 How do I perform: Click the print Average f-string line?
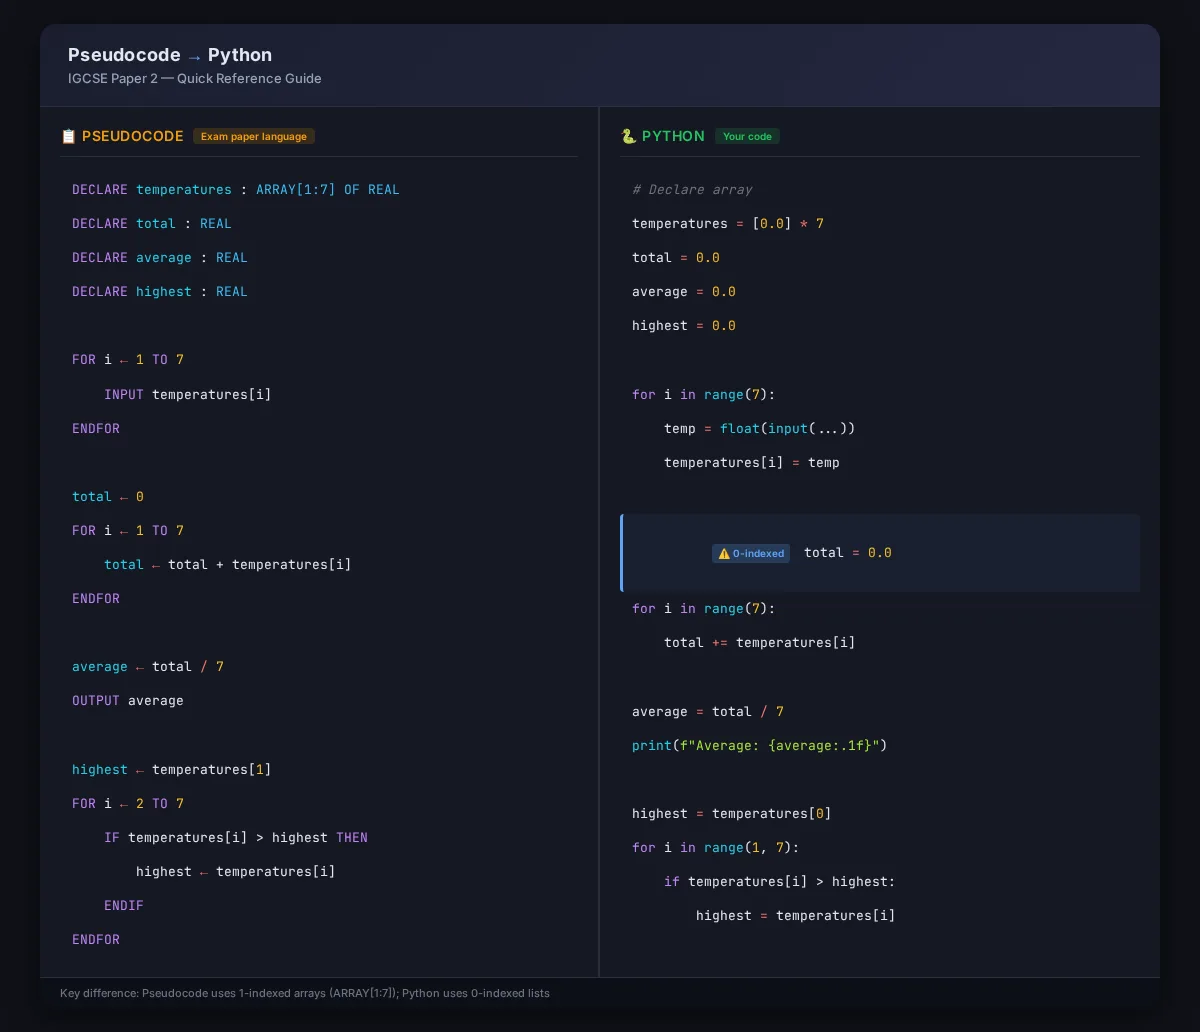click(760, 746)
